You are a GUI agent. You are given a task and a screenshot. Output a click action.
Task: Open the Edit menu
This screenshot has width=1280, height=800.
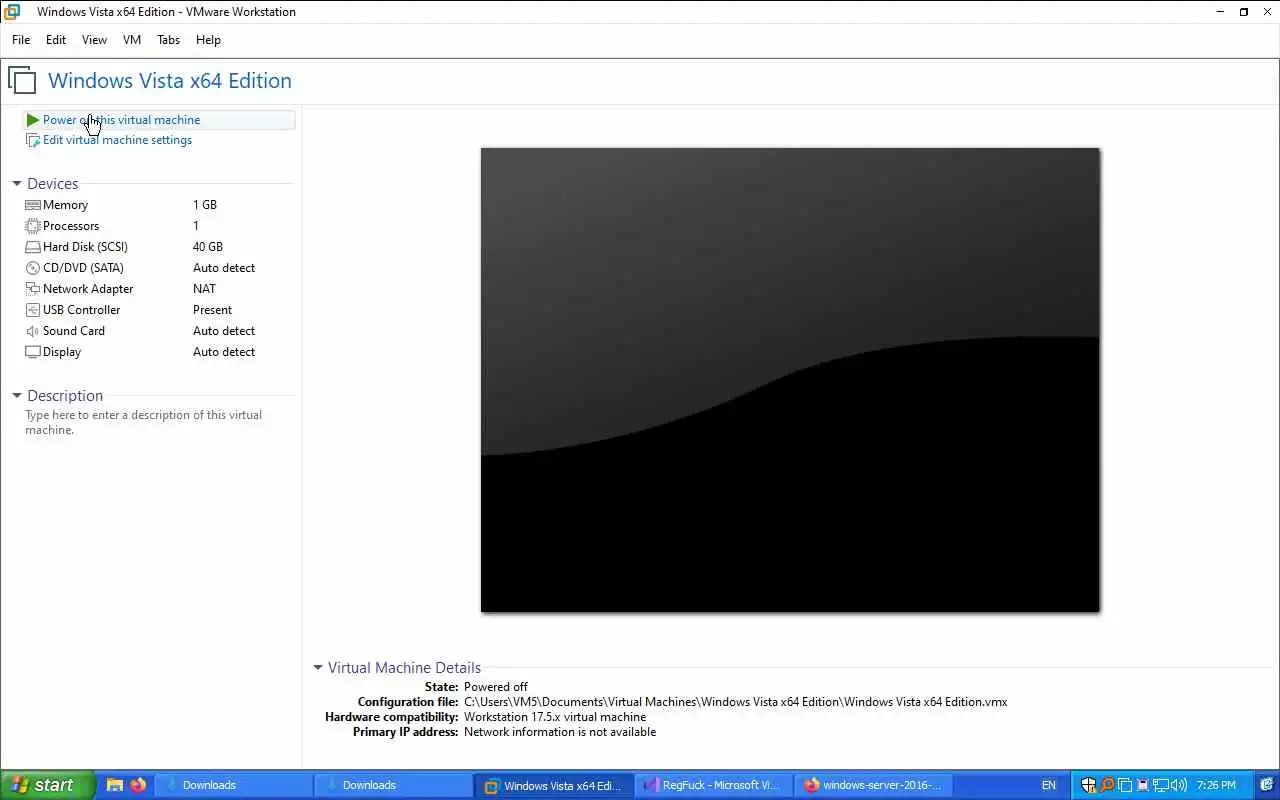[x=56, y=40]
